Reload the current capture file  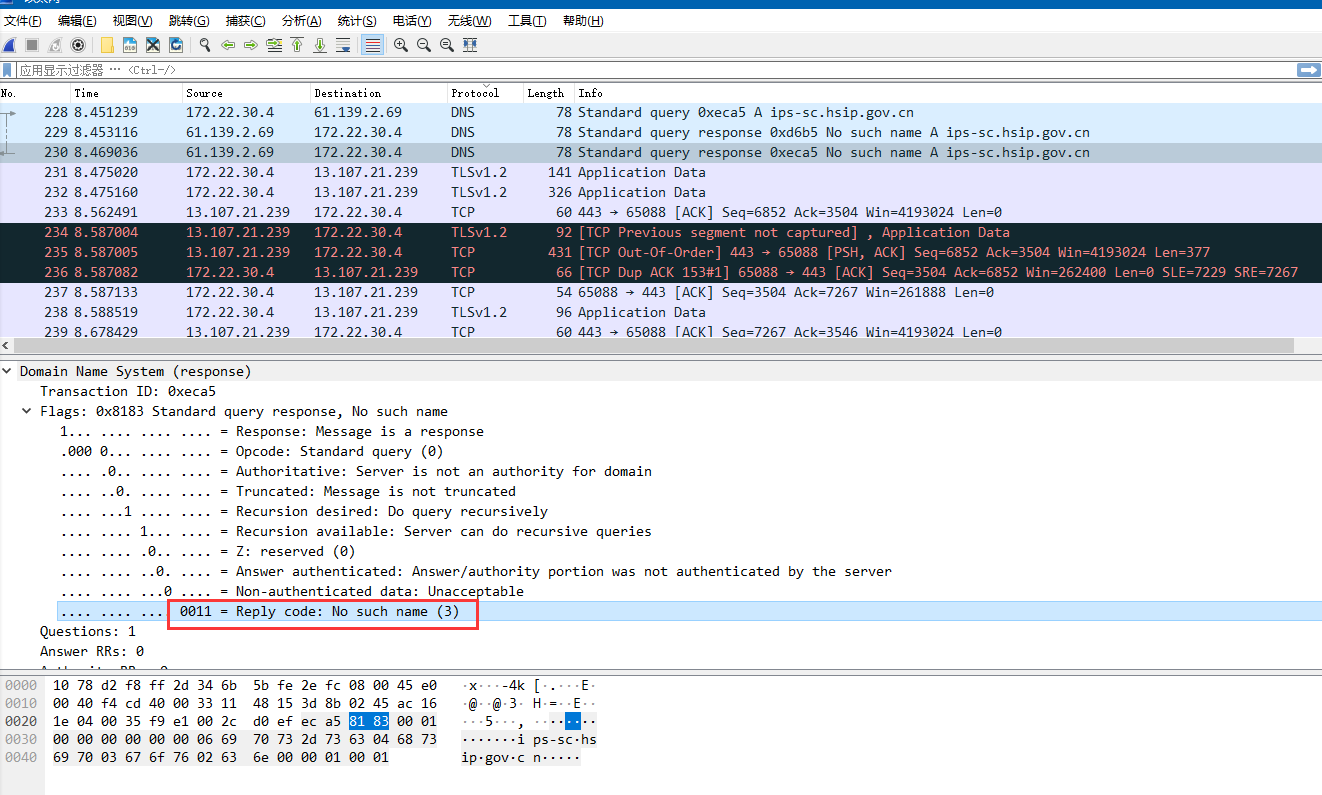tap(176, 45)
